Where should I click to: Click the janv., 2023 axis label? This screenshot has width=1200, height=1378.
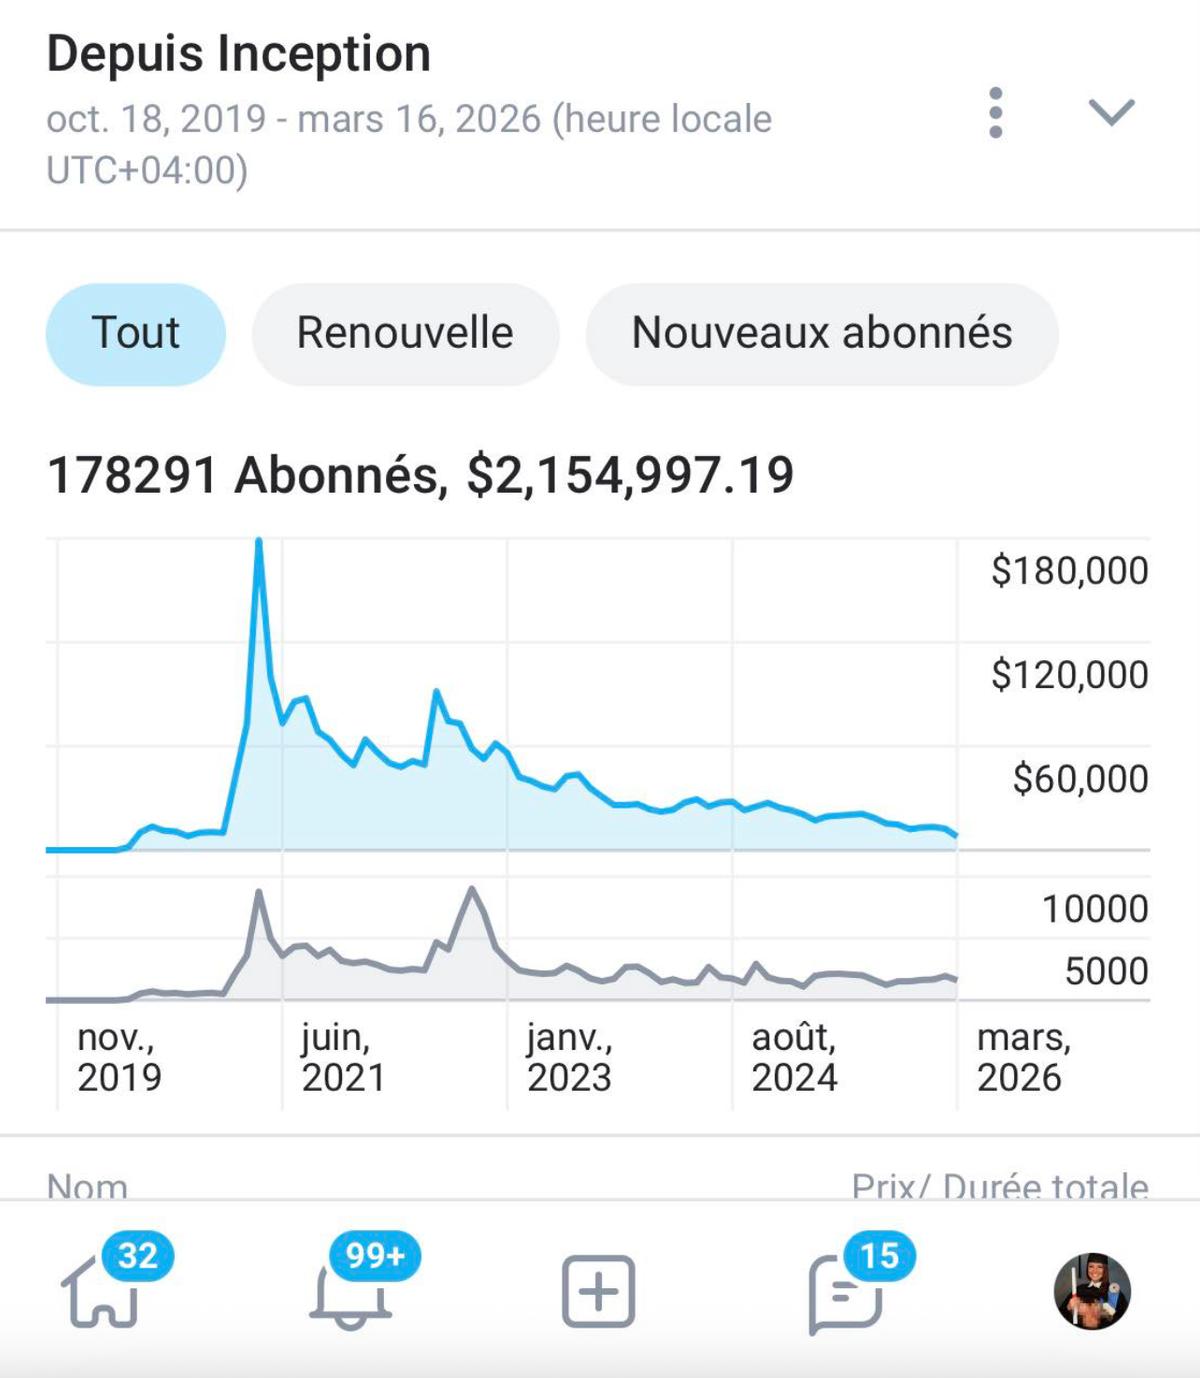point(569,1058)
